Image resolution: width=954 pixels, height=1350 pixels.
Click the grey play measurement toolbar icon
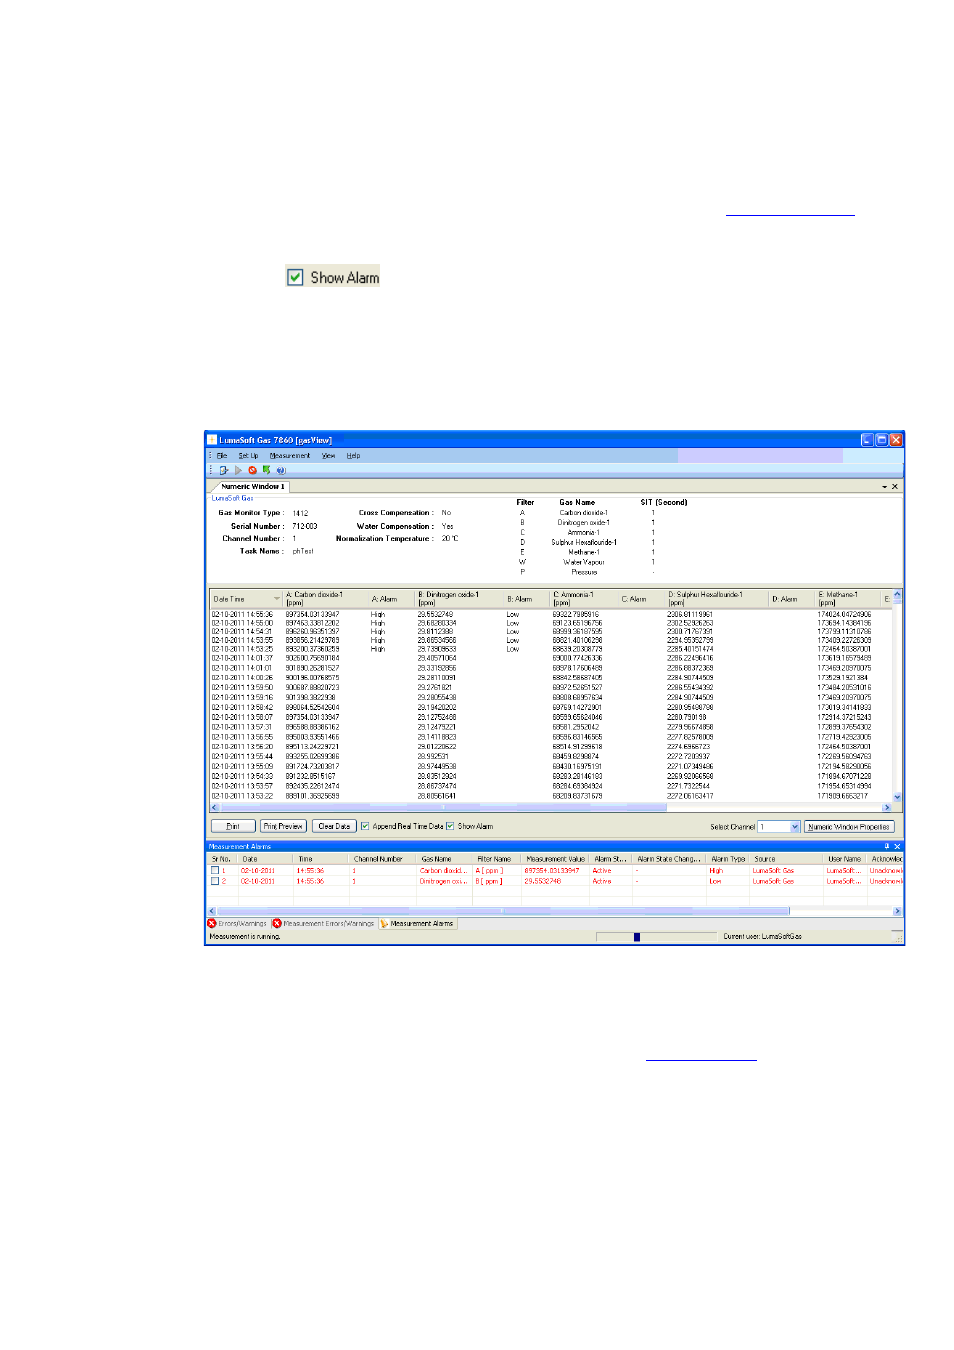click(x=239, y=470)
